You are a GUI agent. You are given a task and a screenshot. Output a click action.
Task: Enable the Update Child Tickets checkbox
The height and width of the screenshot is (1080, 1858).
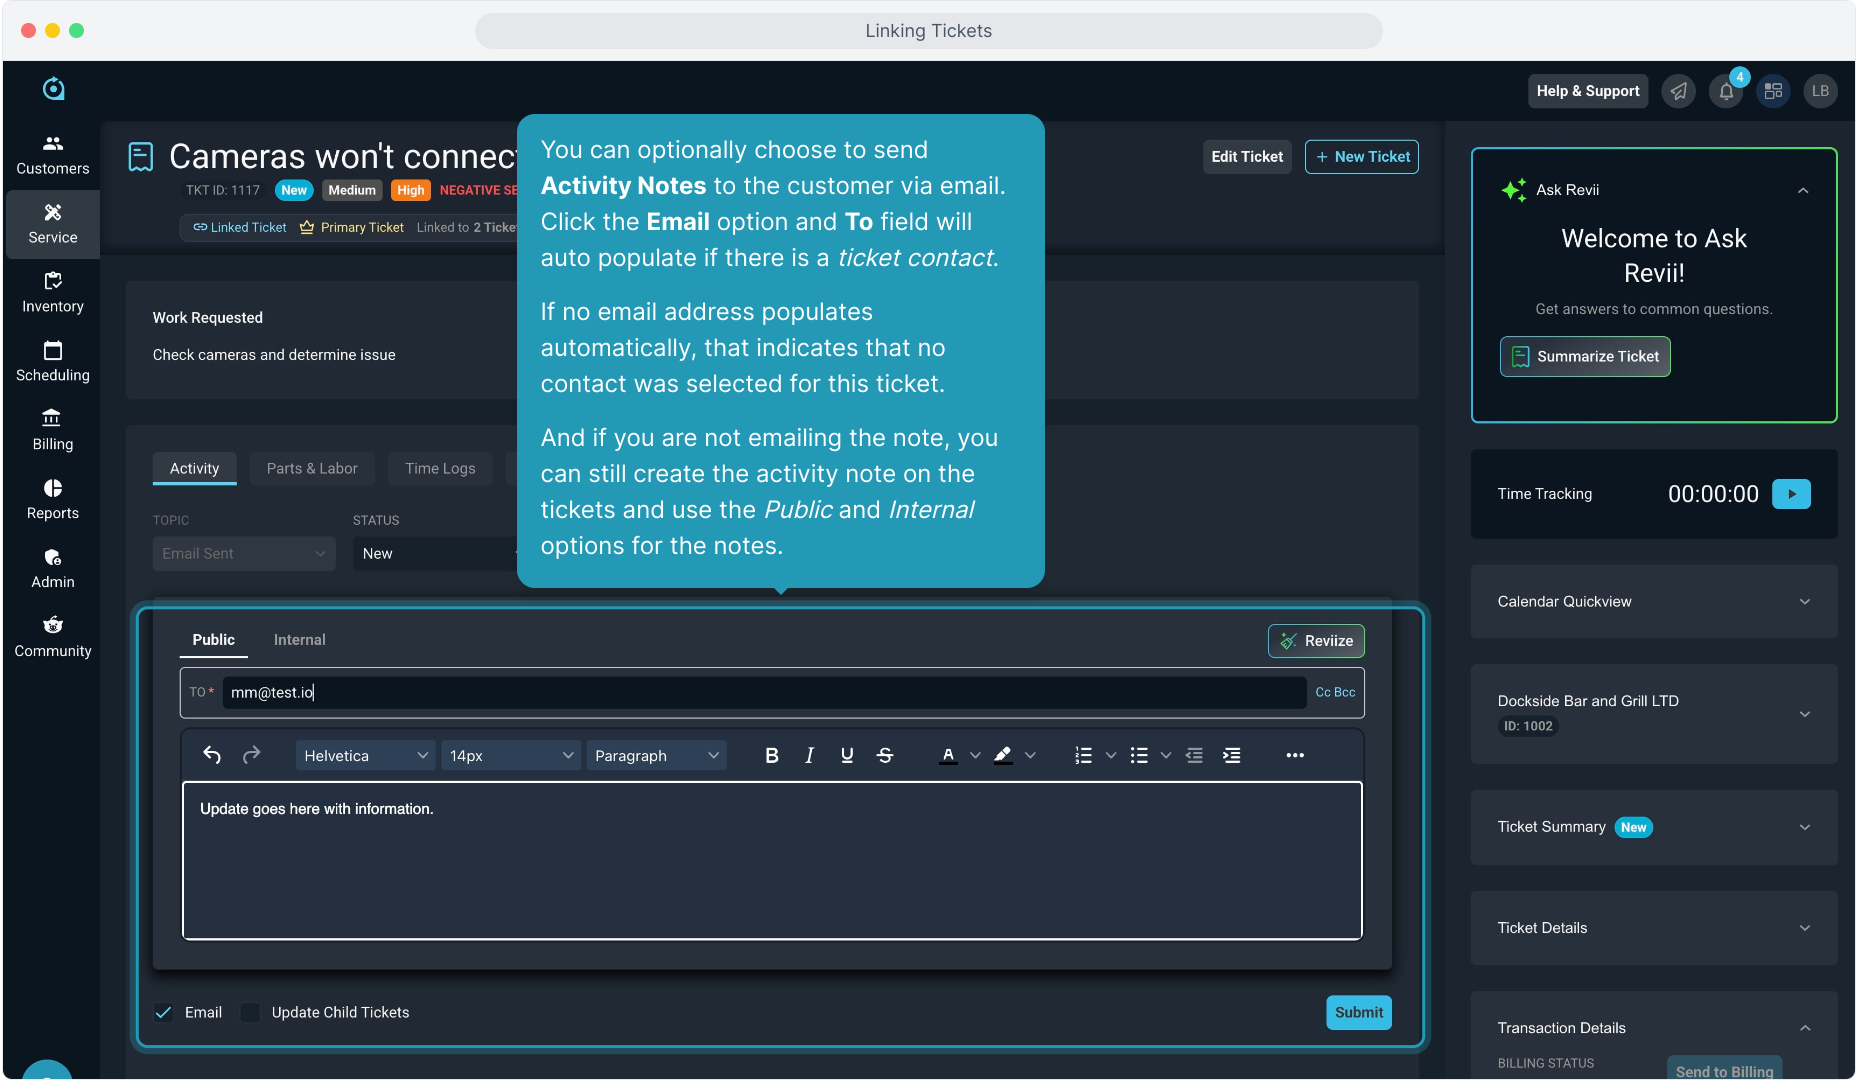click(x=251, y=1013)
